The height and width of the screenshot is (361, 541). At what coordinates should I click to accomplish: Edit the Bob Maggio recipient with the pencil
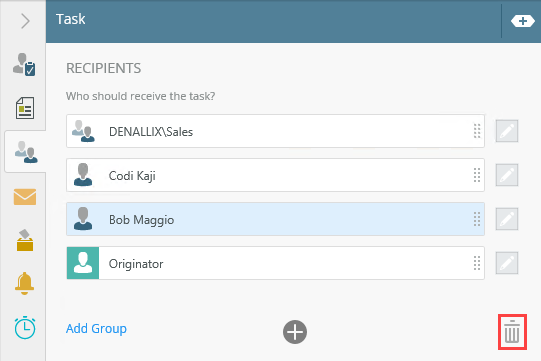[x=507, y=219]
